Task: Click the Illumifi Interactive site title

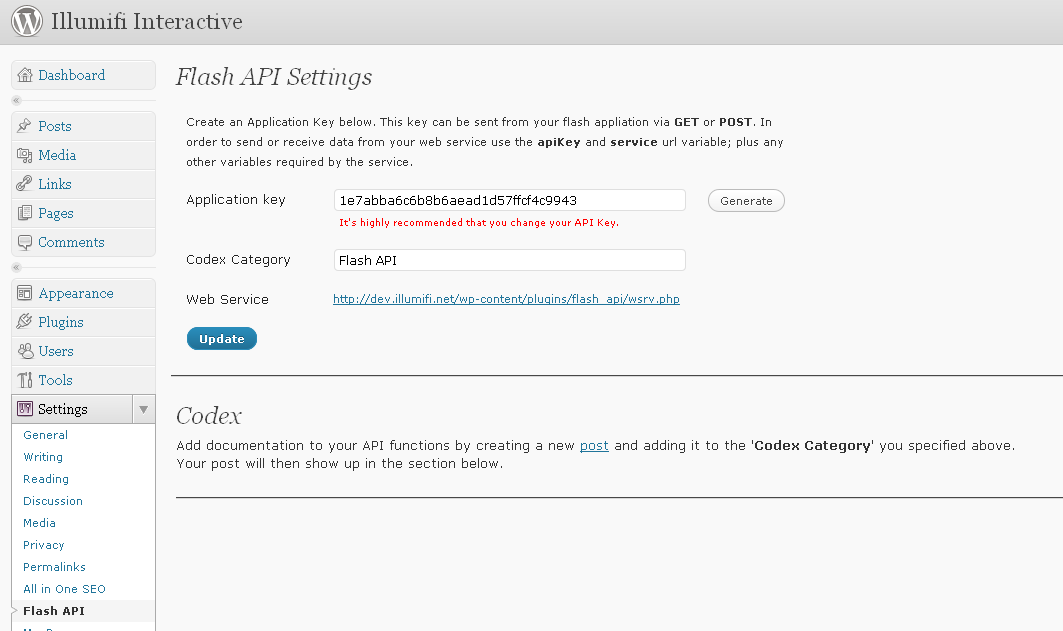Action: [147, 21]
